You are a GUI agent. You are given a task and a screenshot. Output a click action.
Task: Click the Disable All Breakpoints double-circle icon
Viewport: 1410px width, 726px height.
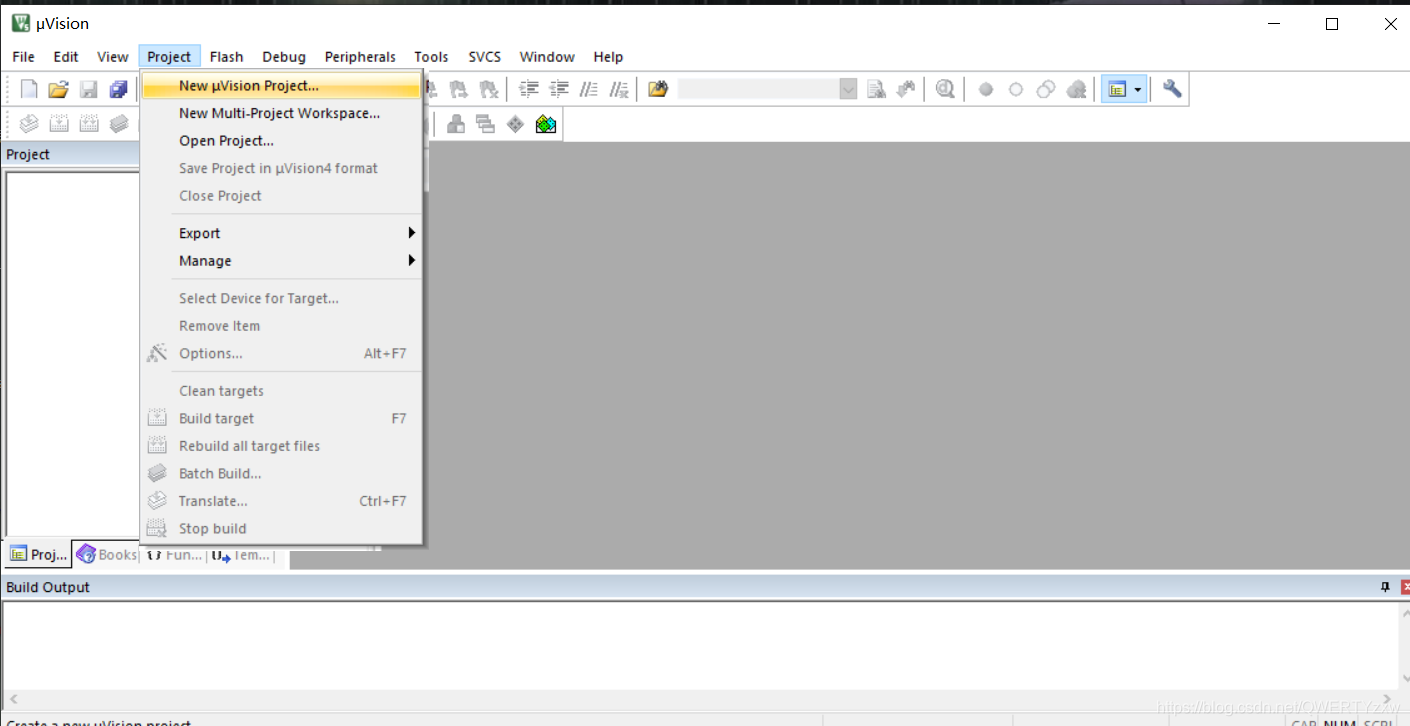tap(1046, 89)
